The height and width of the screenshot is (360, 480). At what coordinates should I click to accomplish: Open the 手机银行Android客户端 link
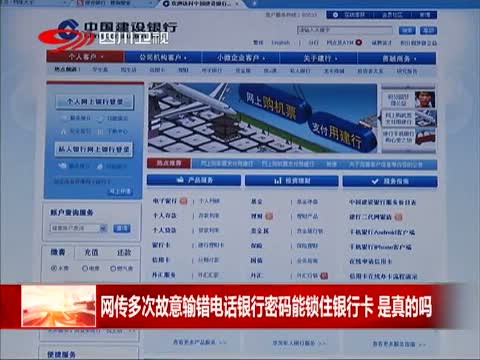(382, 232)
